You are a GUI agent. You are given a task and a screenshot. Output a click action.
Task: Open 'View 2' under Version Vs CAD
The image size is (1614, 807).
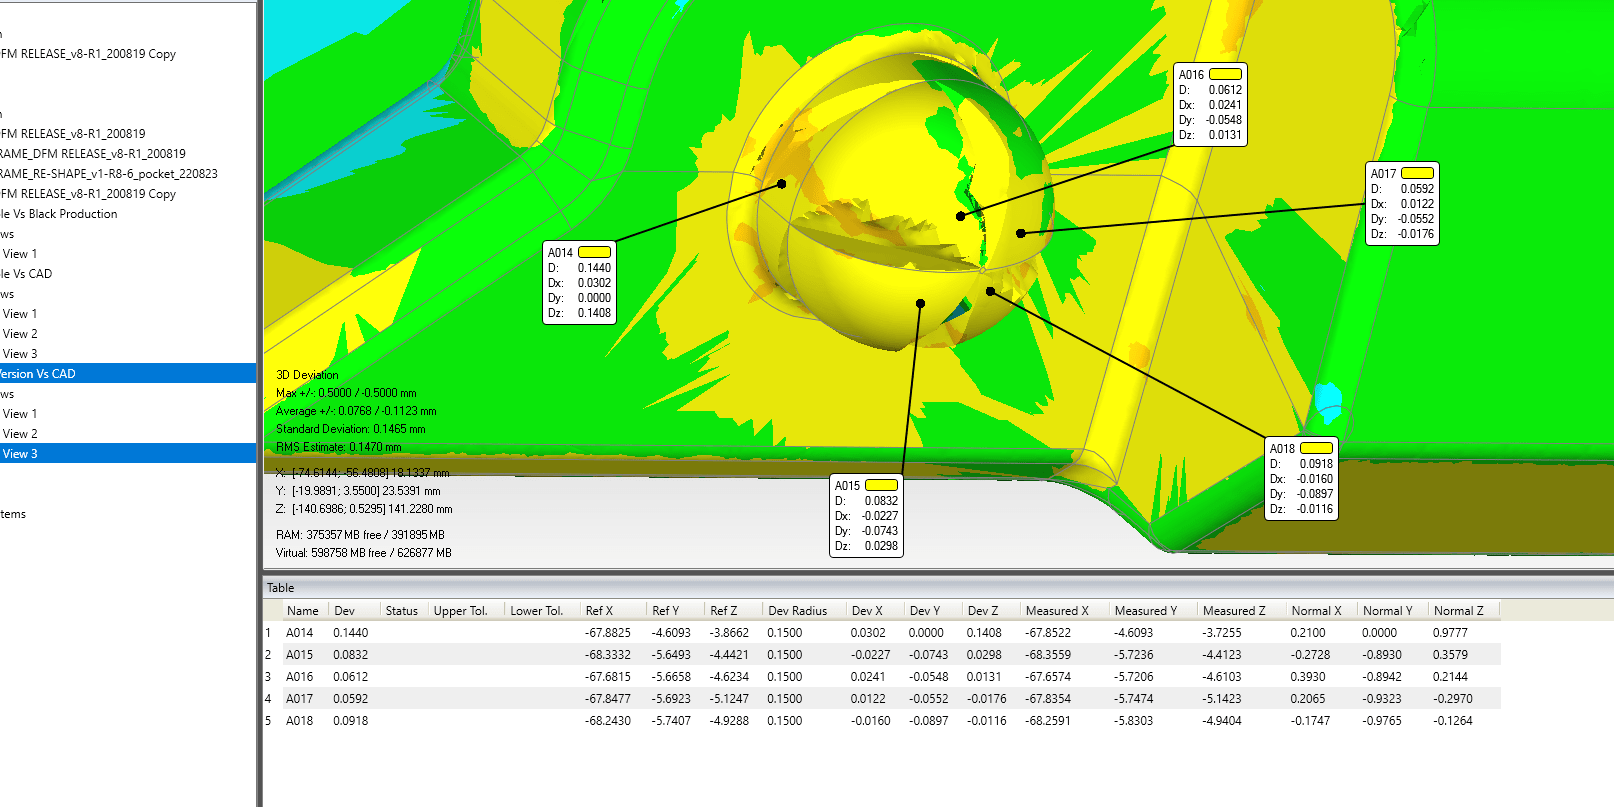[20, 433]
